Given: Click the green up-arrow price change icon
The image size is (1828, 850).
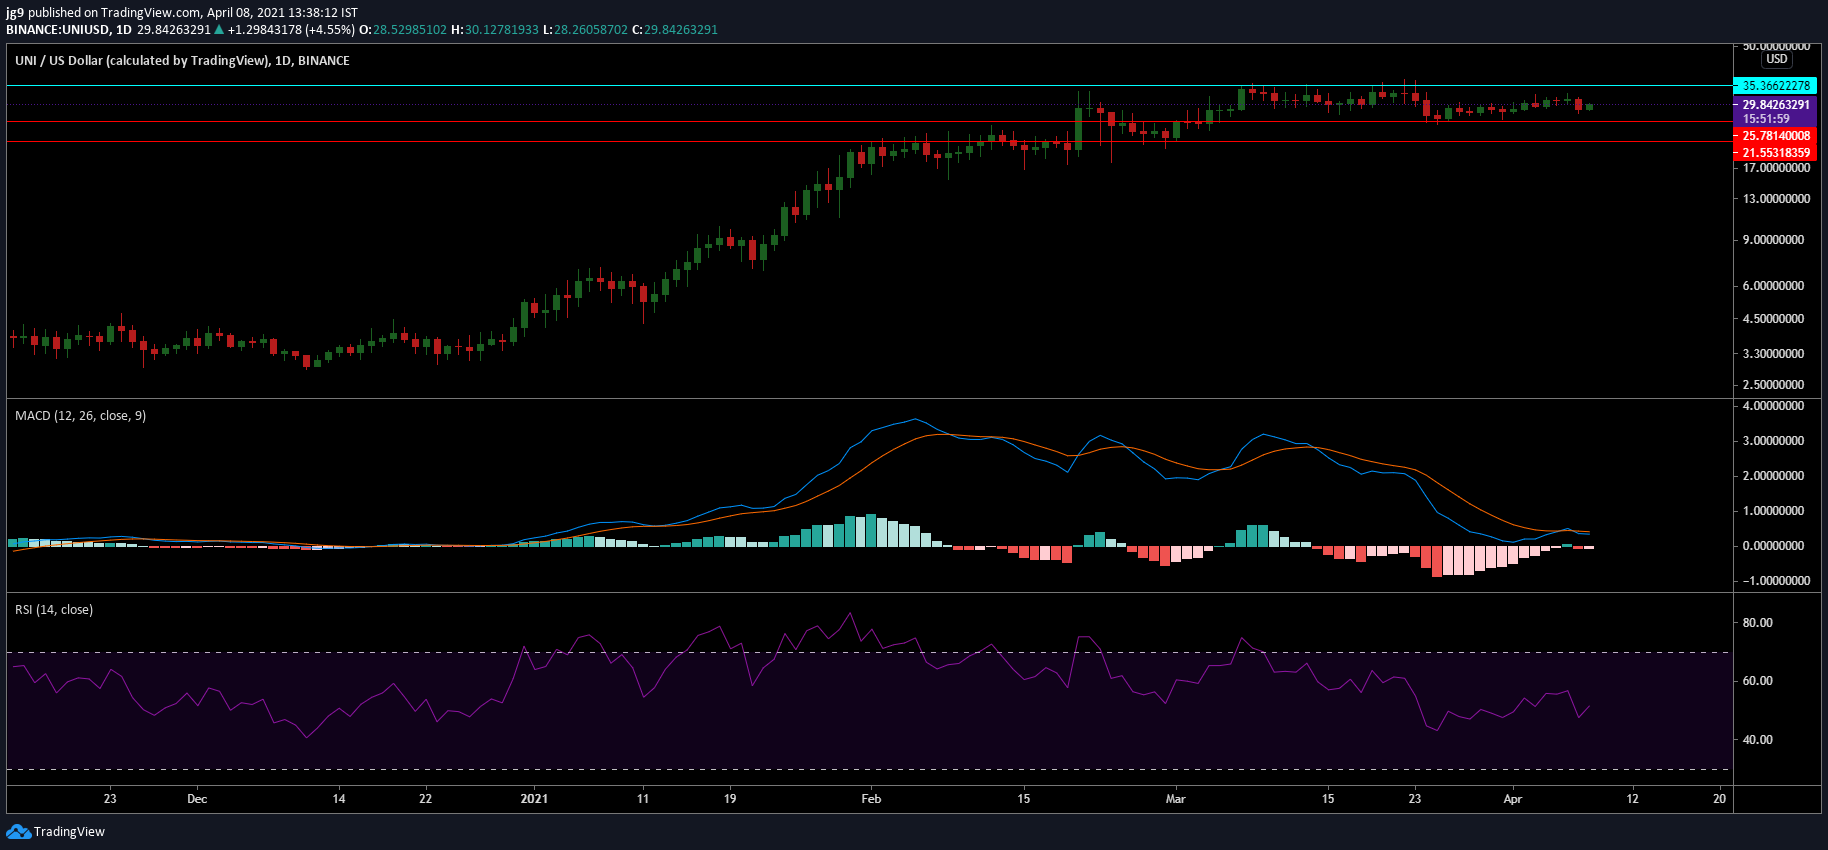Looking at the screenshot, I should tap(219, 29).
